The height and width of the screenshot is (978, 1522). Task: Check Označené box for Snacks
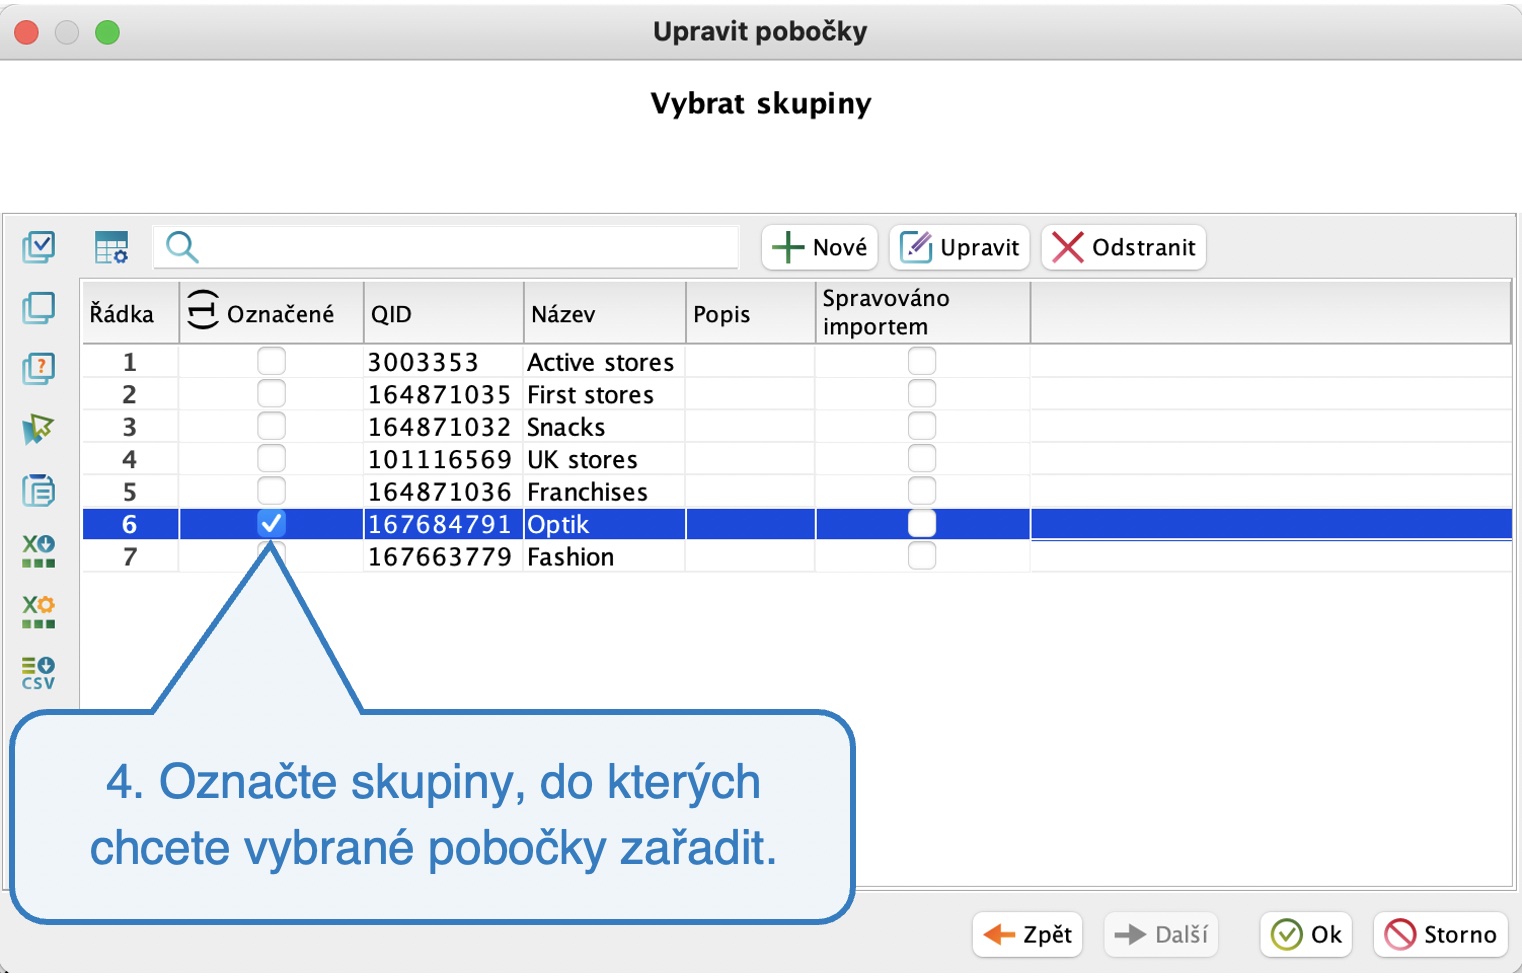click(271, 426)
